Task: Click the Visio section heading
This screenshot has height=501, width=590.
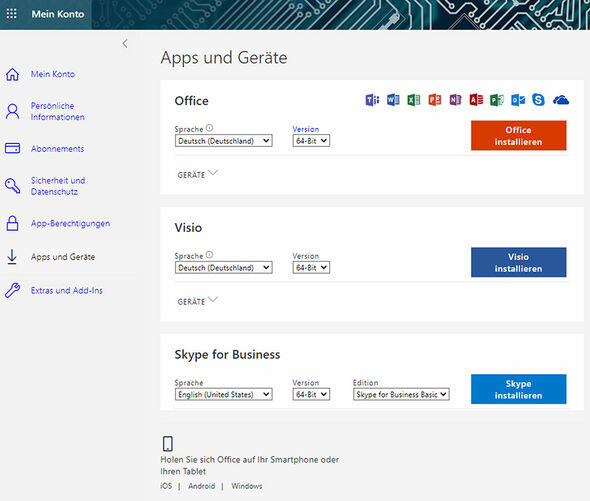Action: [x=188, y=227]
